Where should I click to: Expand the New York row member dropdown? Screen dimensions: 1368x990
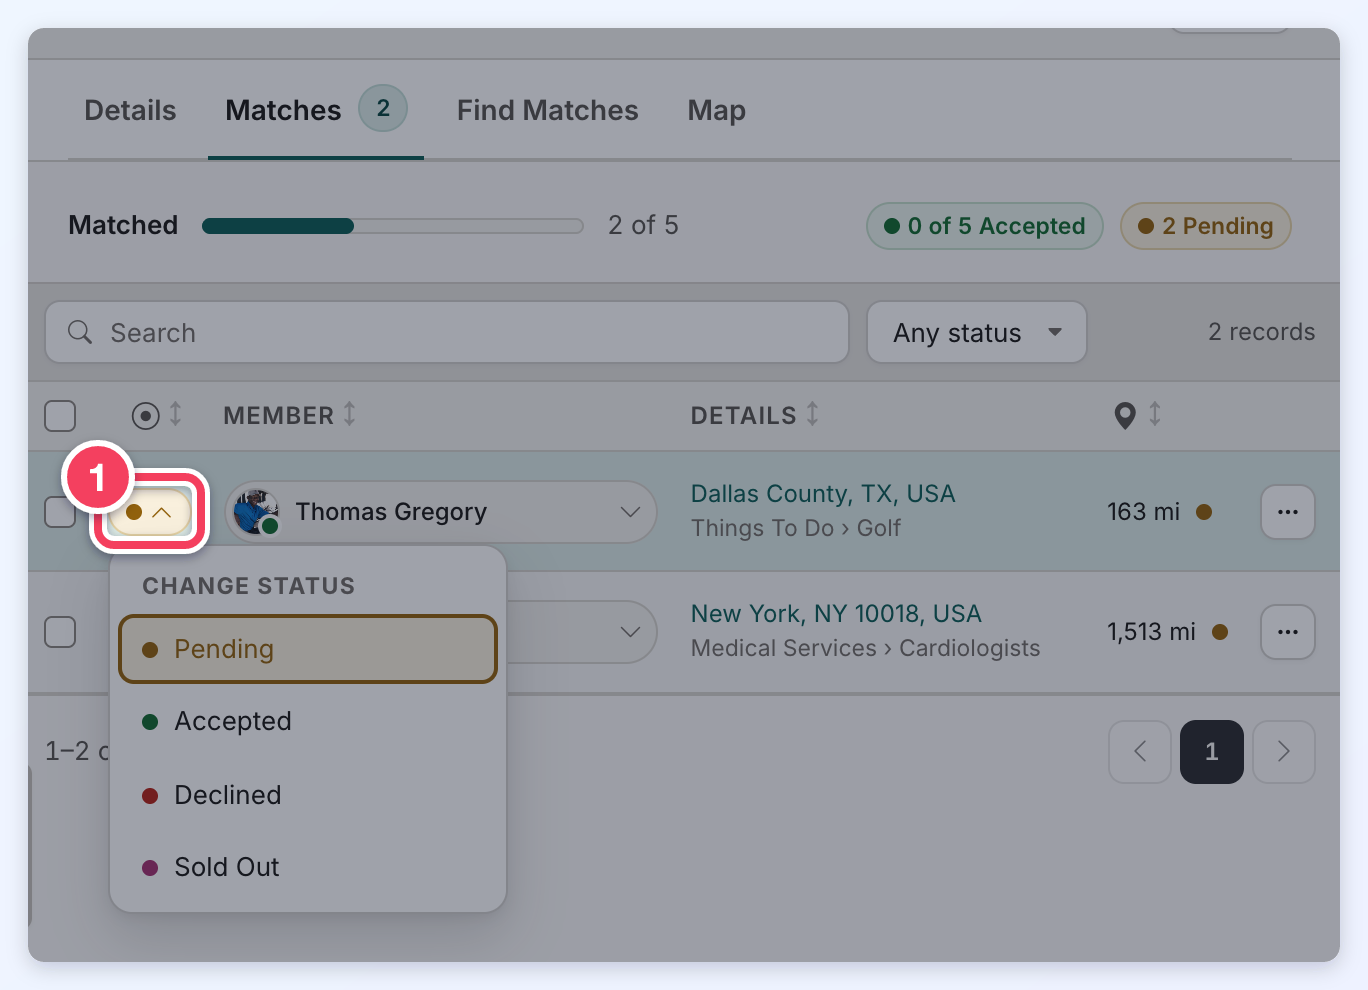click(x=630, y=632)
